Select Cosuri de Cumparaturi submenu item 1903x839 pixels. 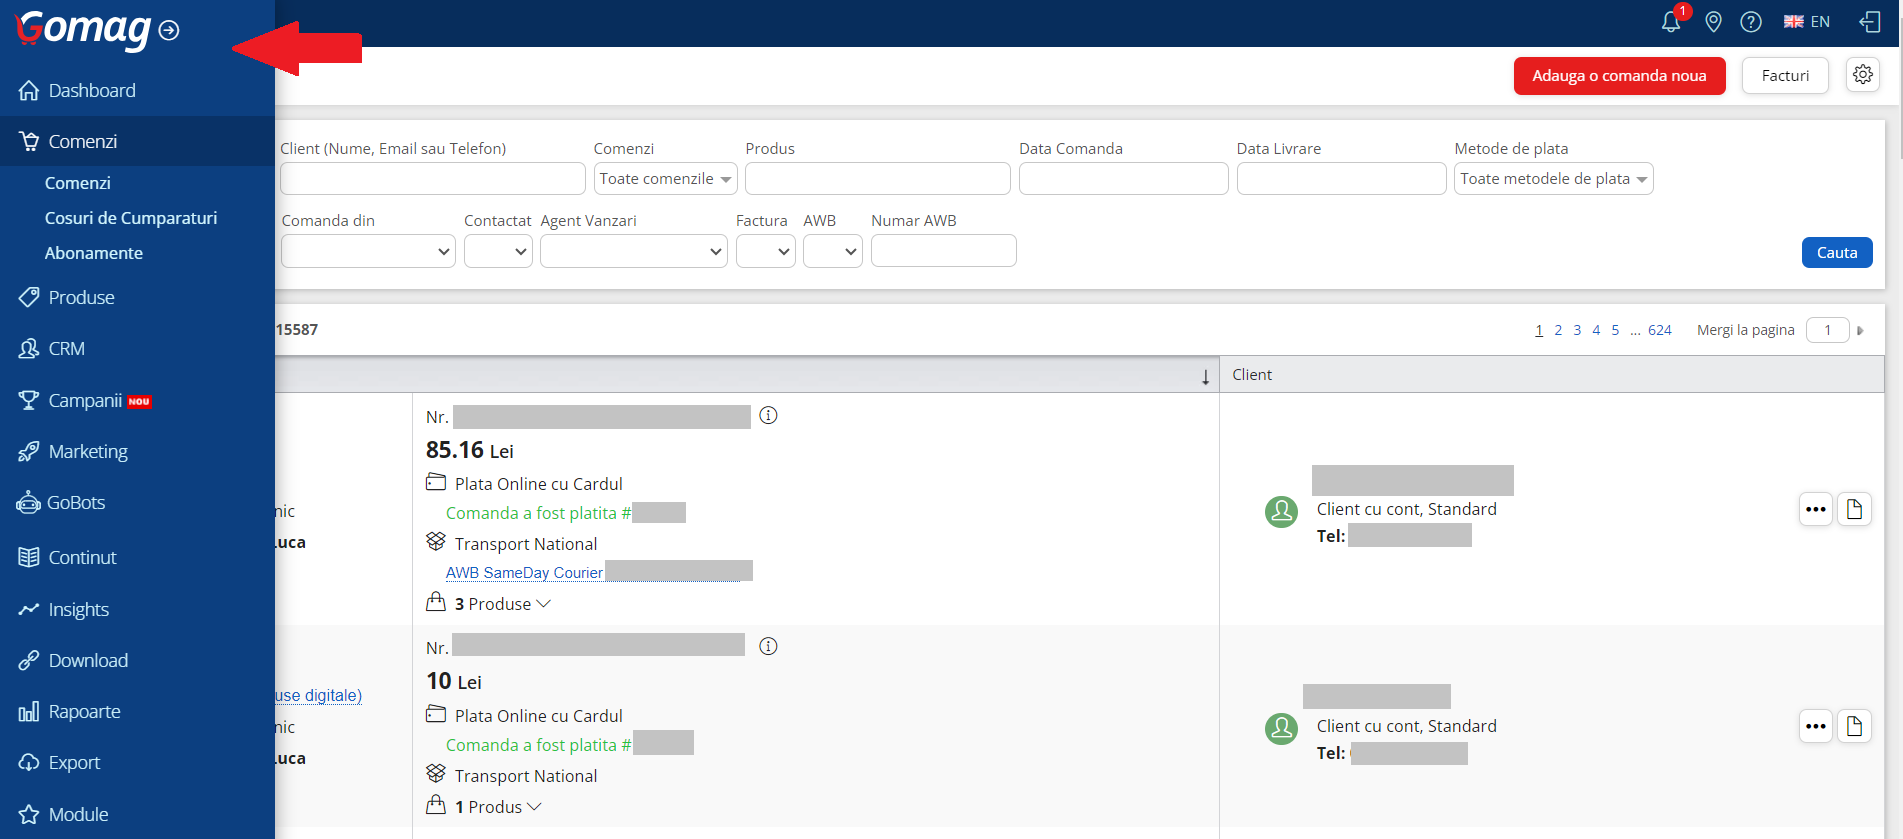130,218
